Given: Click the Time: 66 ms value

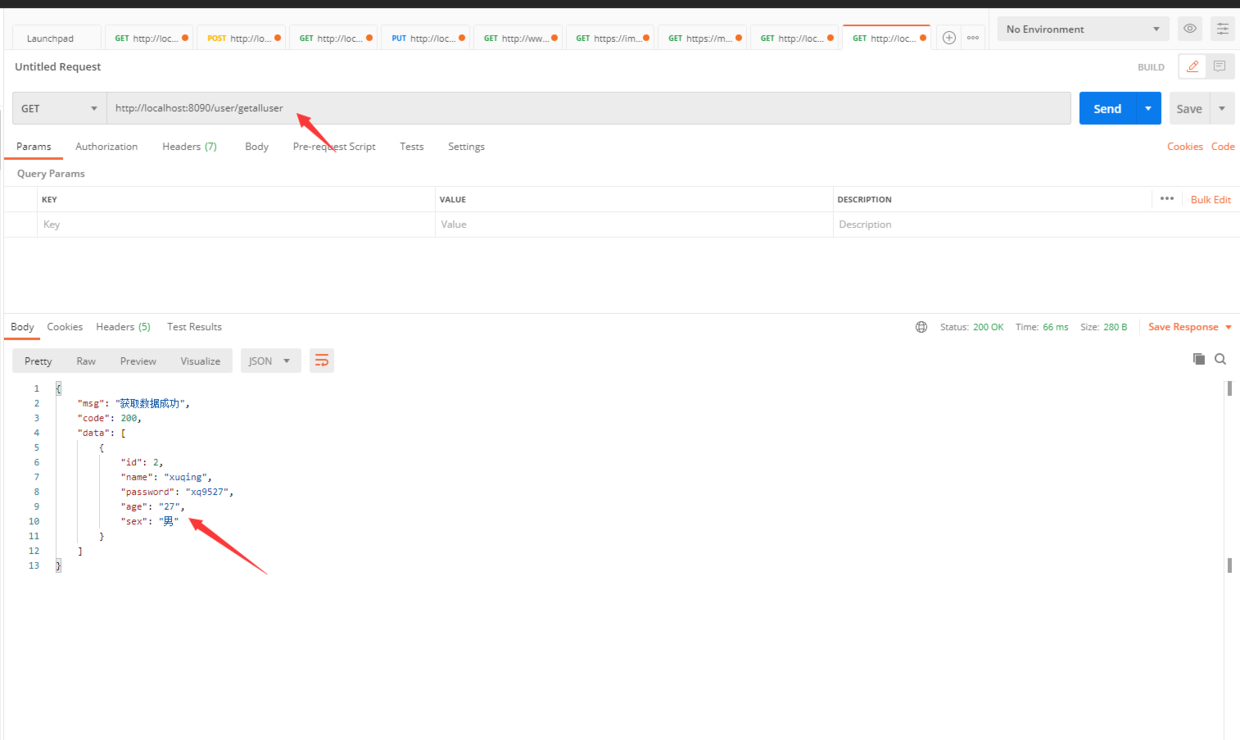Looking at the screenshot, I should click(1042, 327).
